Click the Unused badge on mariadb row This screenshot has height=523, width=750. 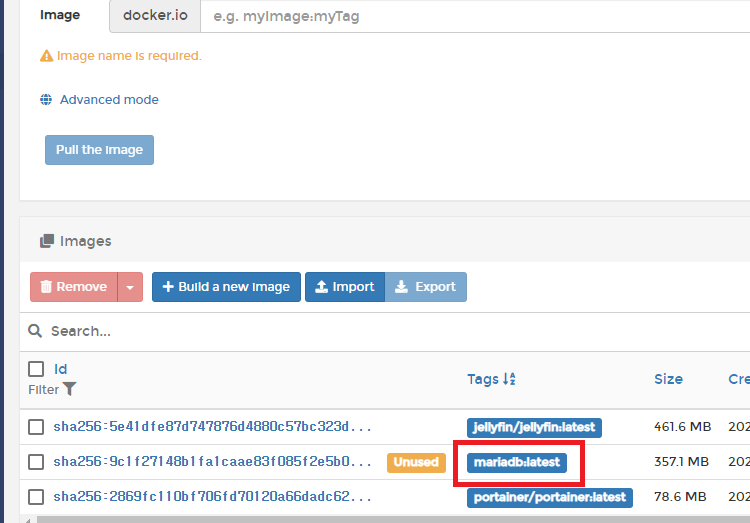(x=416, y=462)
